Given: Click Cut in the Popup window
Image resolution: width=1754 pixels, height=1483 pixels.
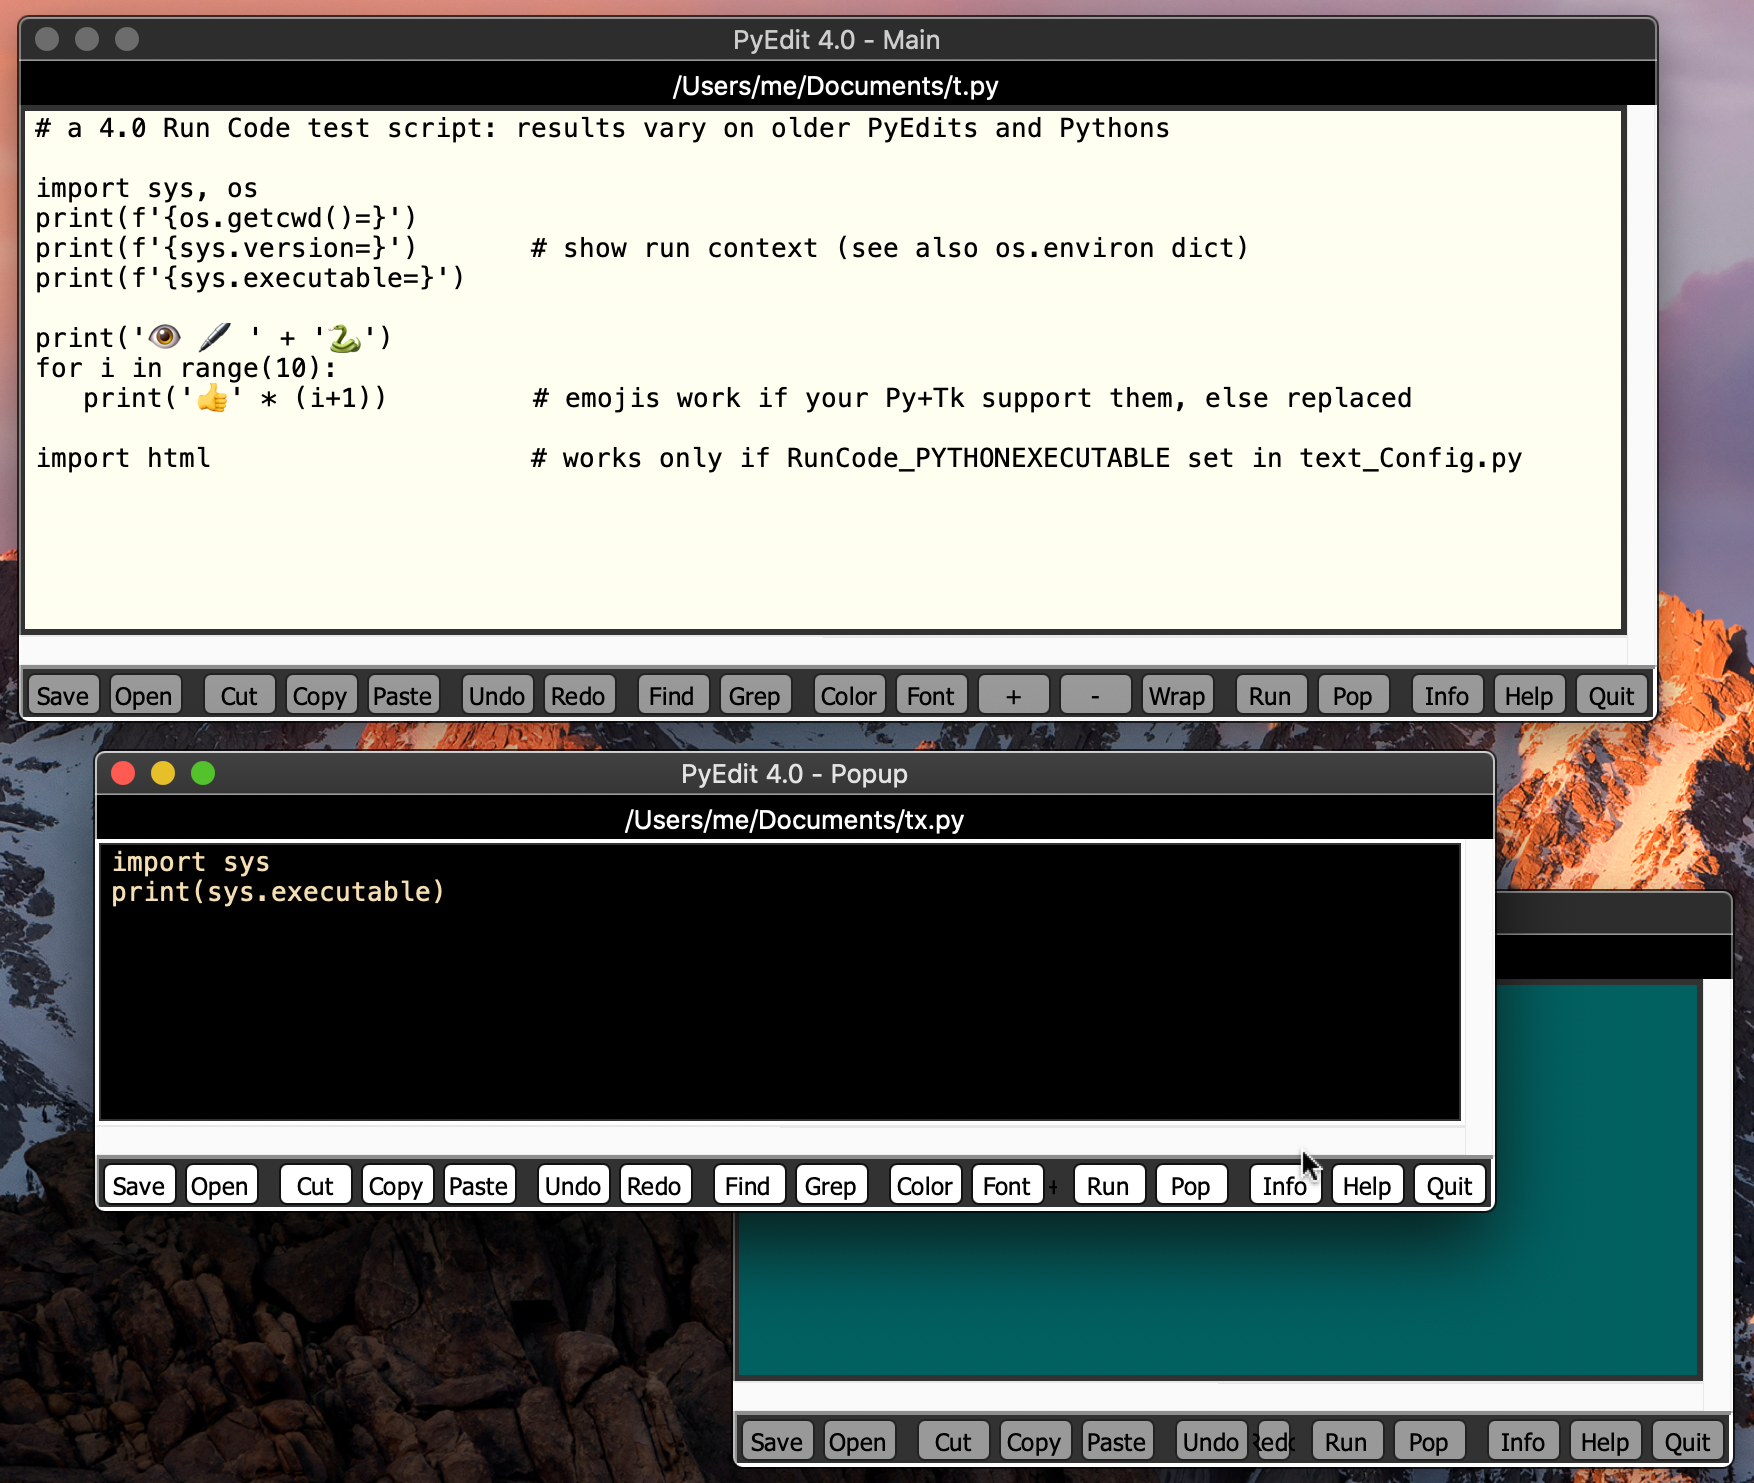Looking at the screenshot, I should (x=315, y=1185).
